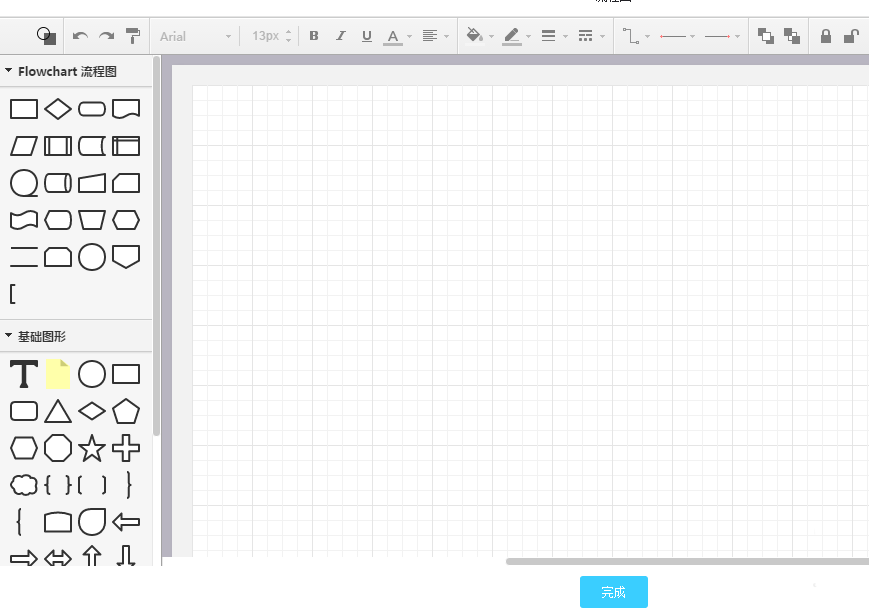Viewport: 869px width, 609px height.
Task: Open the Arial font family dropdown
Action: [195, 36]
